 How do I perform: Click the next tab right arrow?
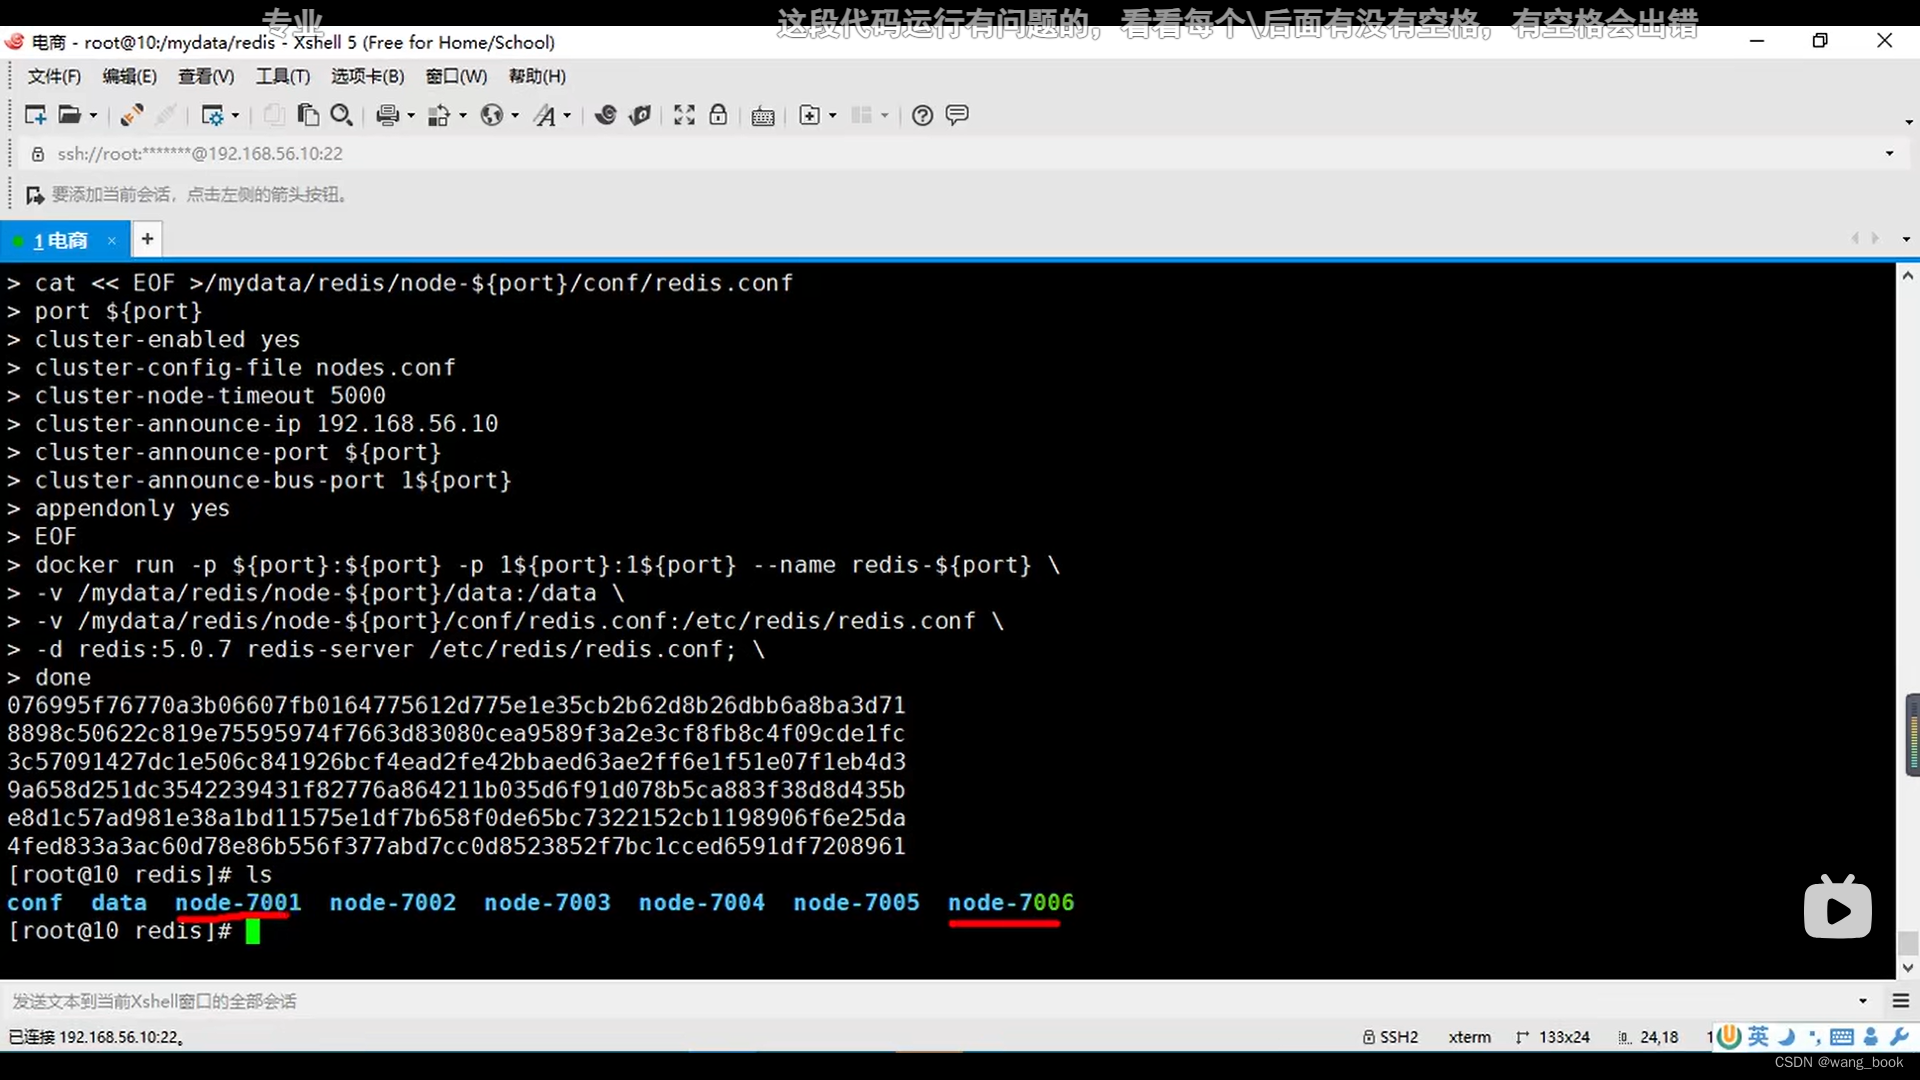pos(1875,239)
